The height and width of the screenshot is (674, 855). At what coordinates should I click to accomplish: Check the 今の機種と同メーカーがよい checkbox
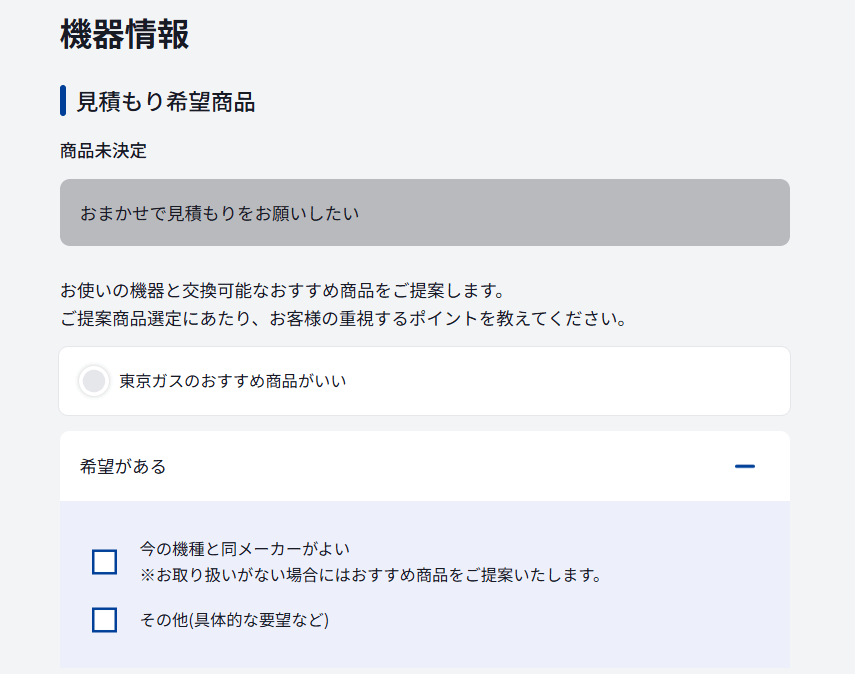pyautogui.click(x=104, y=562)
